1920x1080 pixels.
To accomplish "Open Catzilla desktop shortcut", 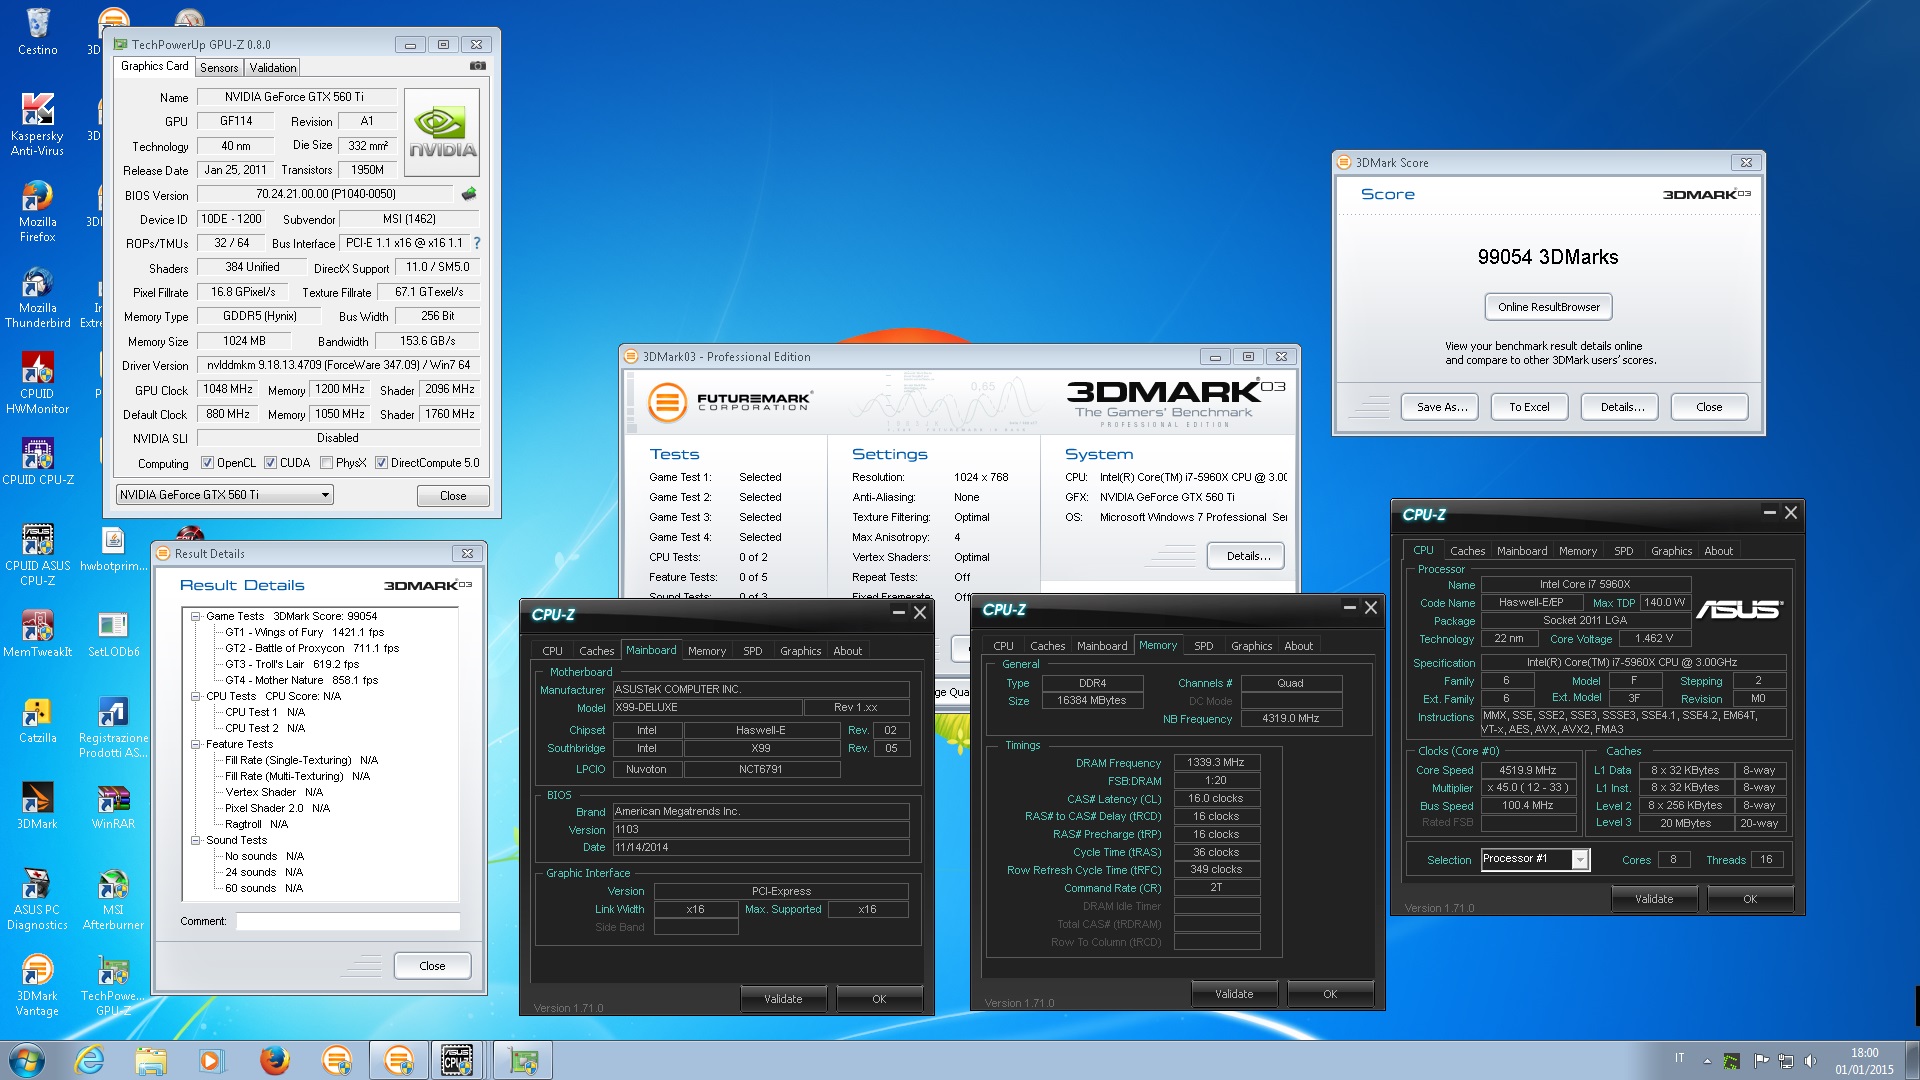I will [x=38, y=719].
